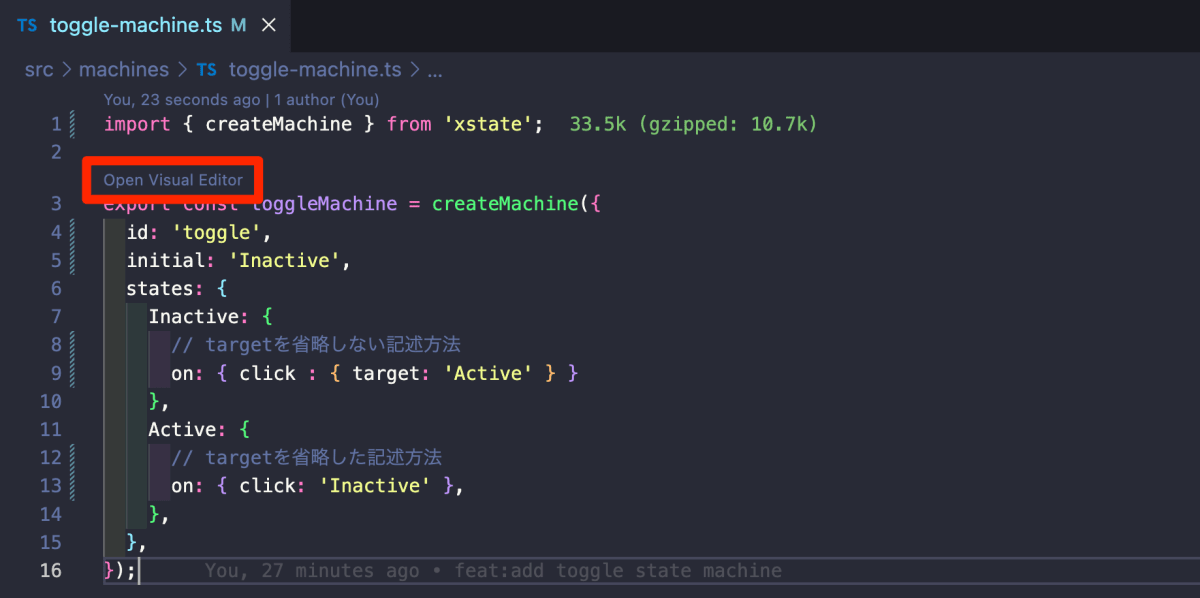1200x598 pixels.
Task: Click the word 'createMachine' in the import
Action: click(x=279, y=125)
